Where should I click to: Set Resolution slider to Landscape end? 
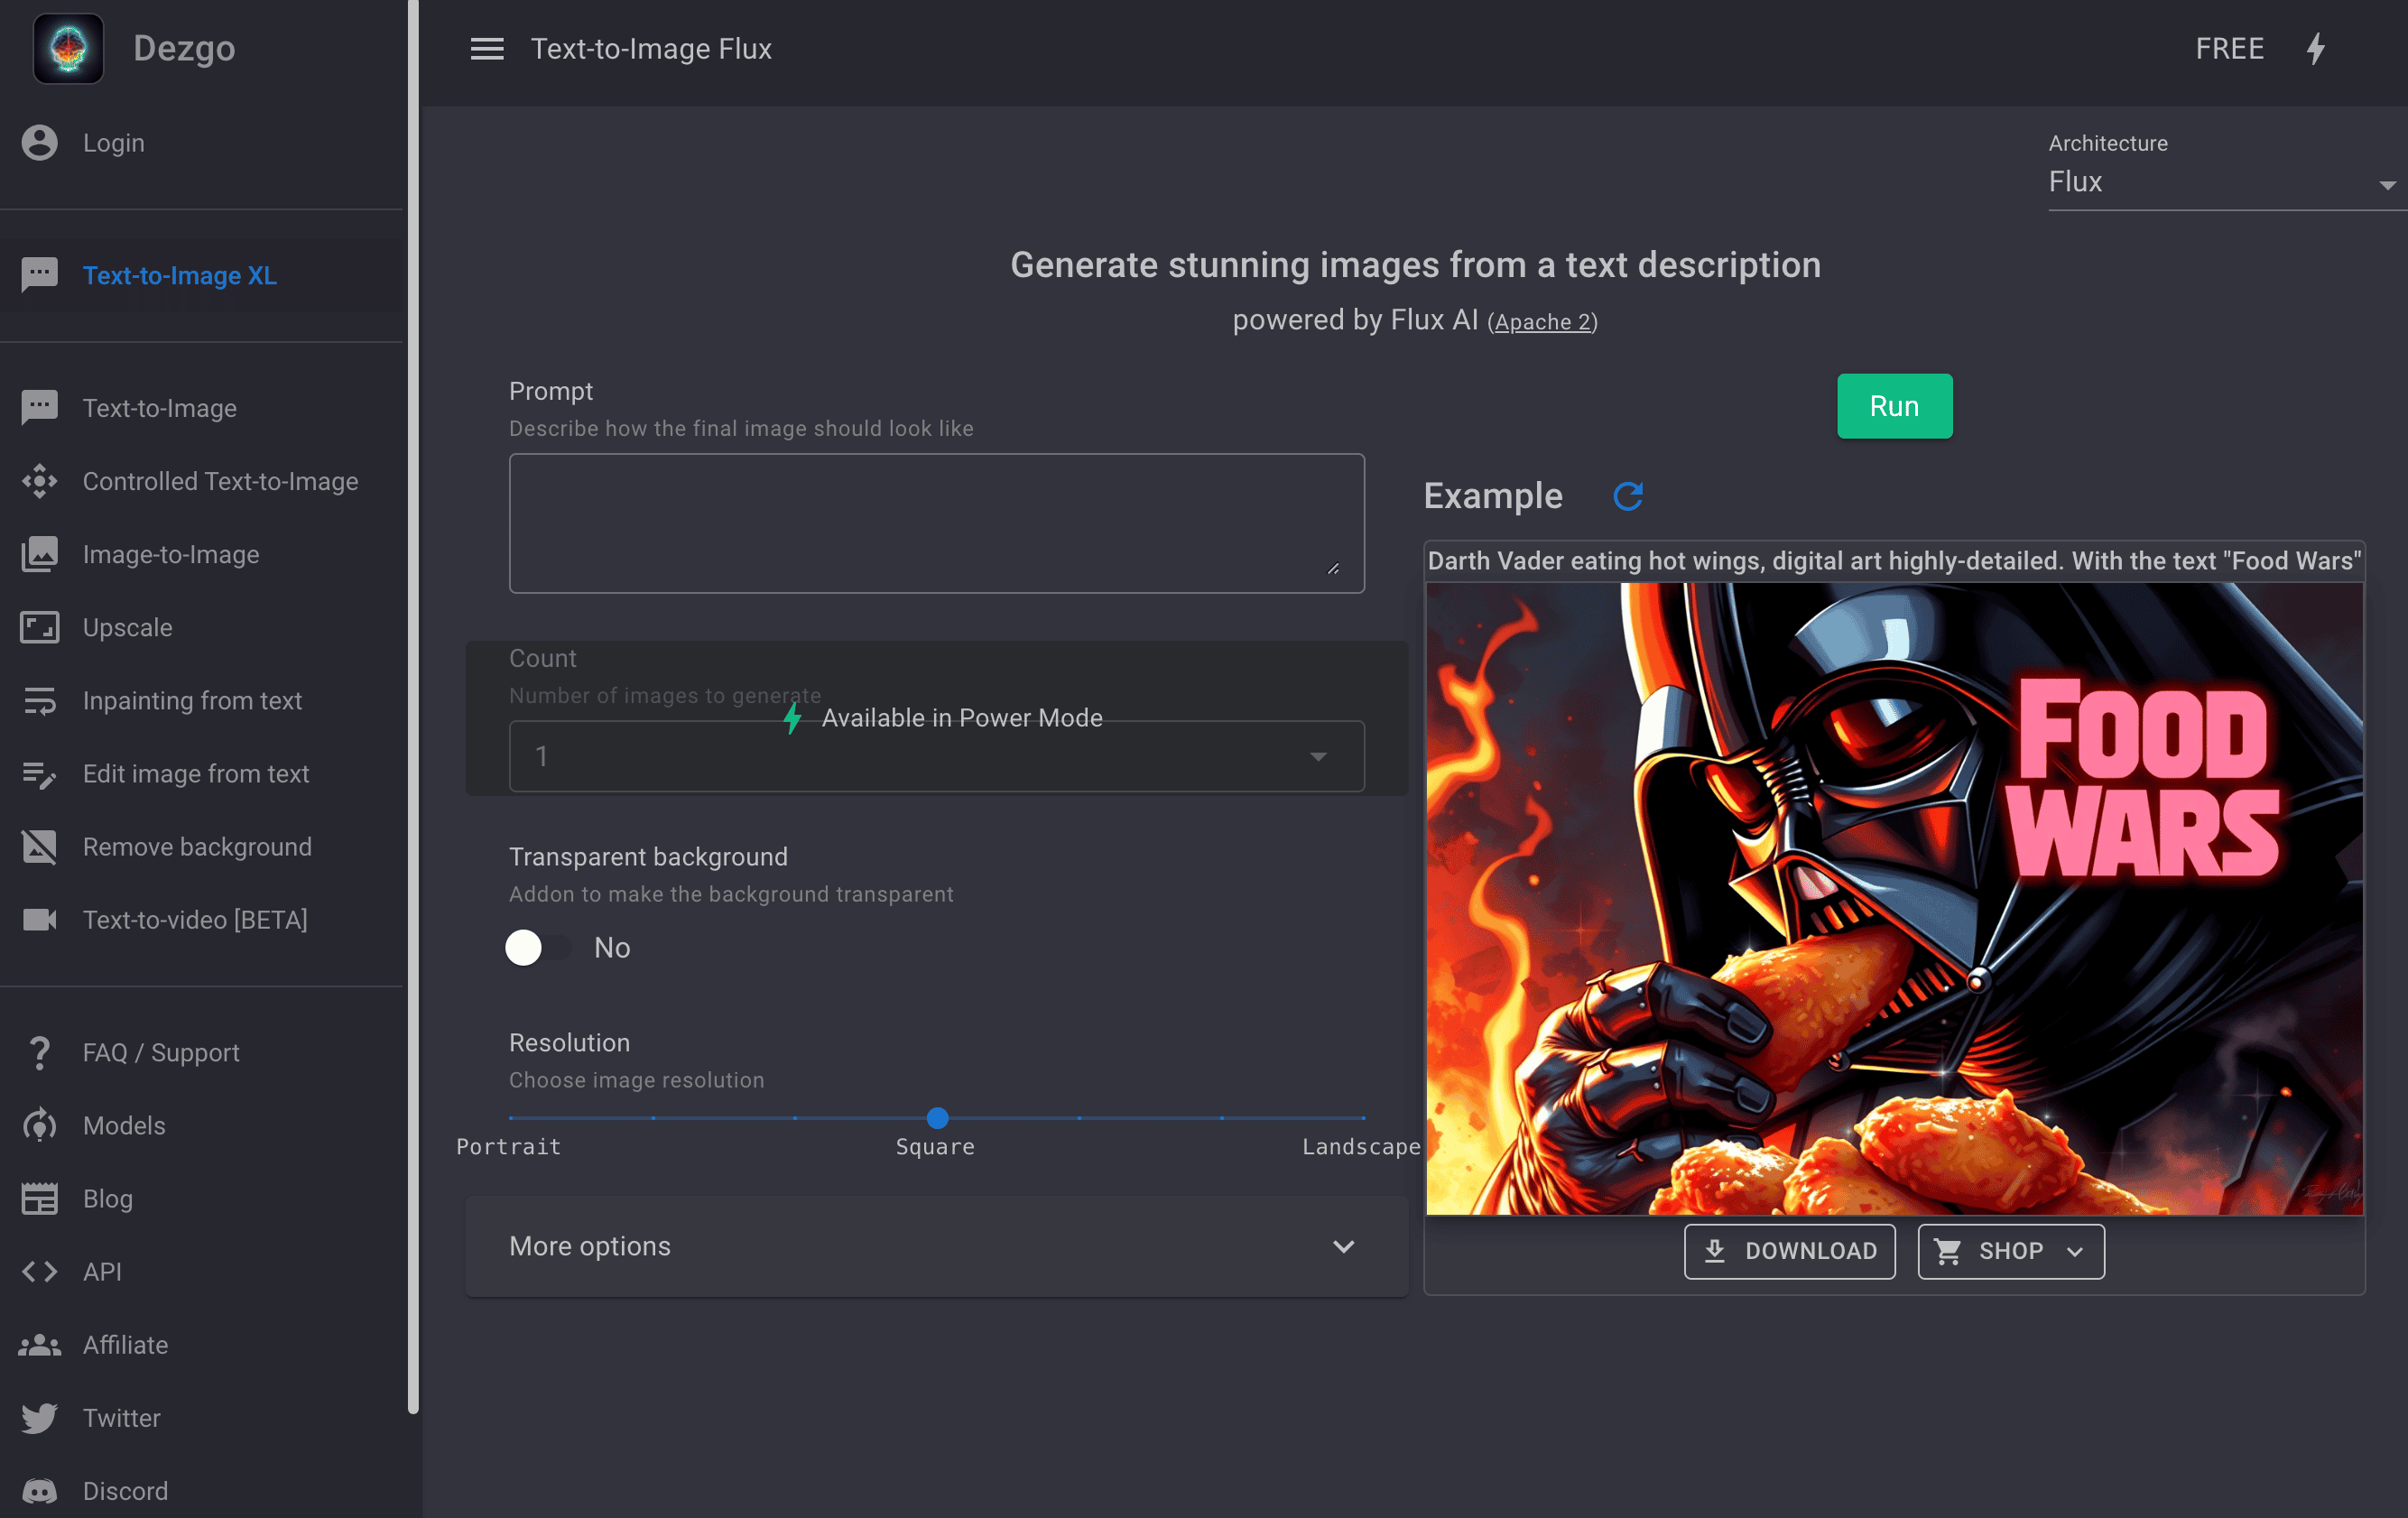1363,1117
